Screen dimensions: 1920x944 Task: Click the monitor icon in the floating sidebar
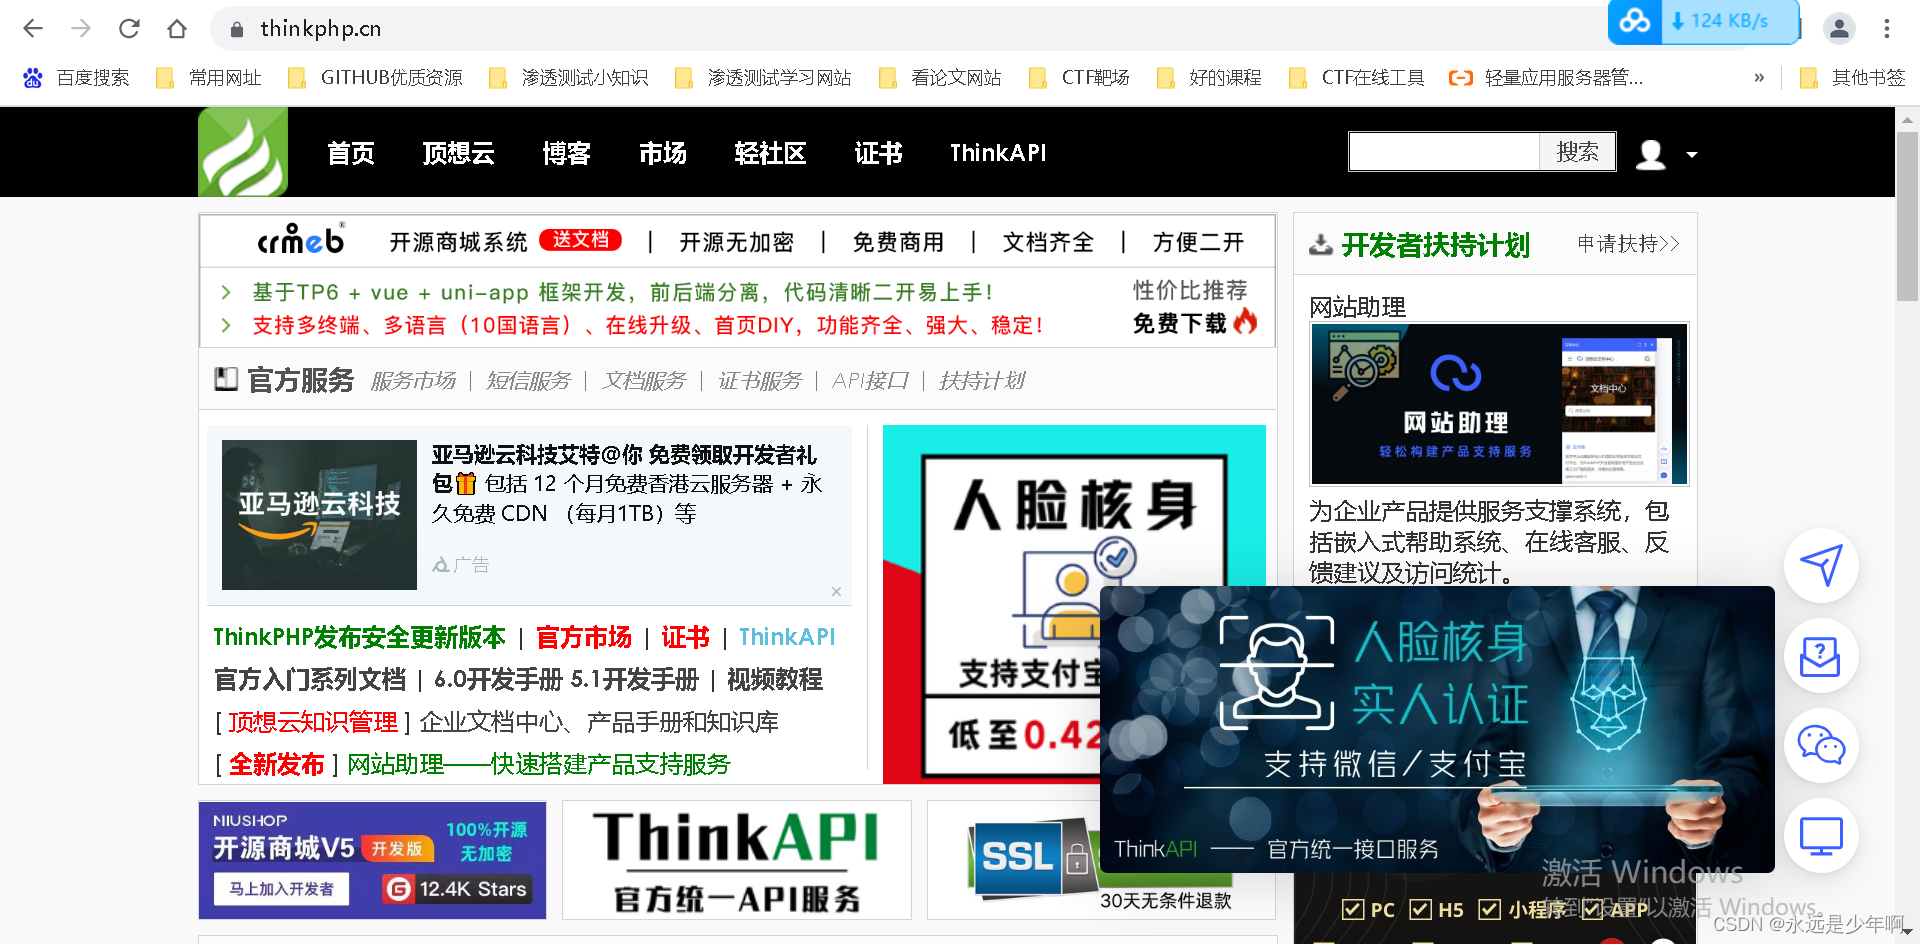pyautogui.click(x=1821, y=835)
